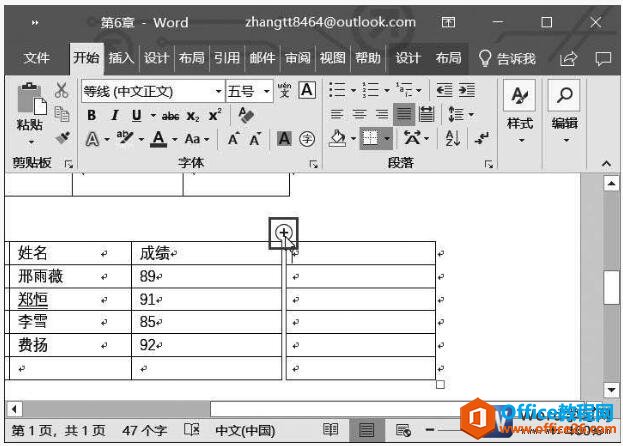Switch to the 插入 (Insert) tab
The height and width of the screenshot is (446, 623).
(x=121, y=58)
